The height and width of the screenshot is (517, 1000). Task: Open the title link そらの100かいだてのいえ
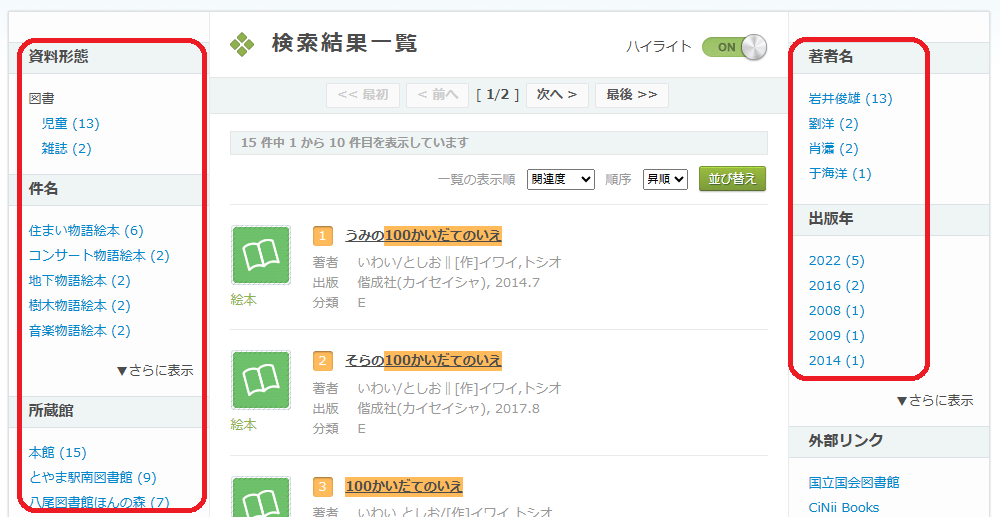(x=423, y=360)
